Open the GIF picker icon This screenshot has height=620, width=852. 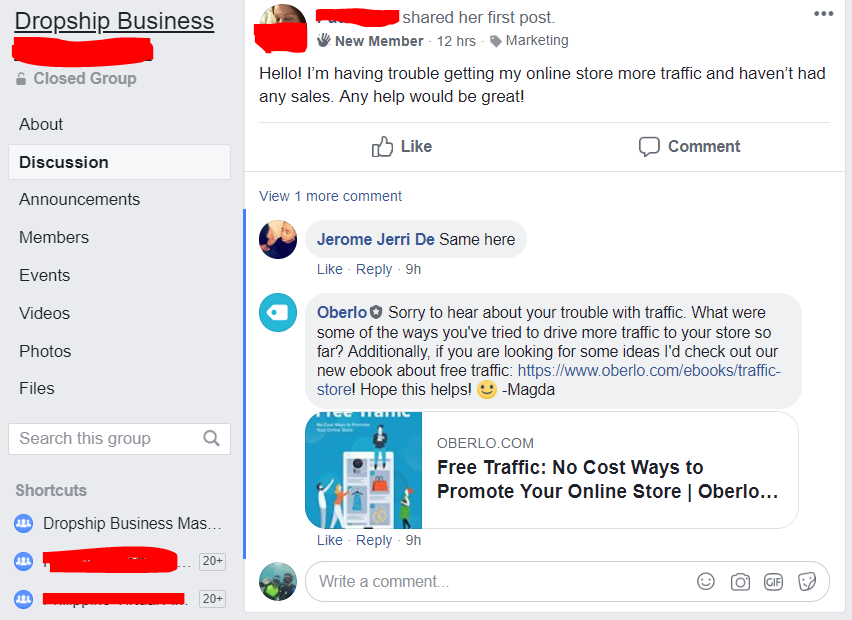(x=773, y=582)
